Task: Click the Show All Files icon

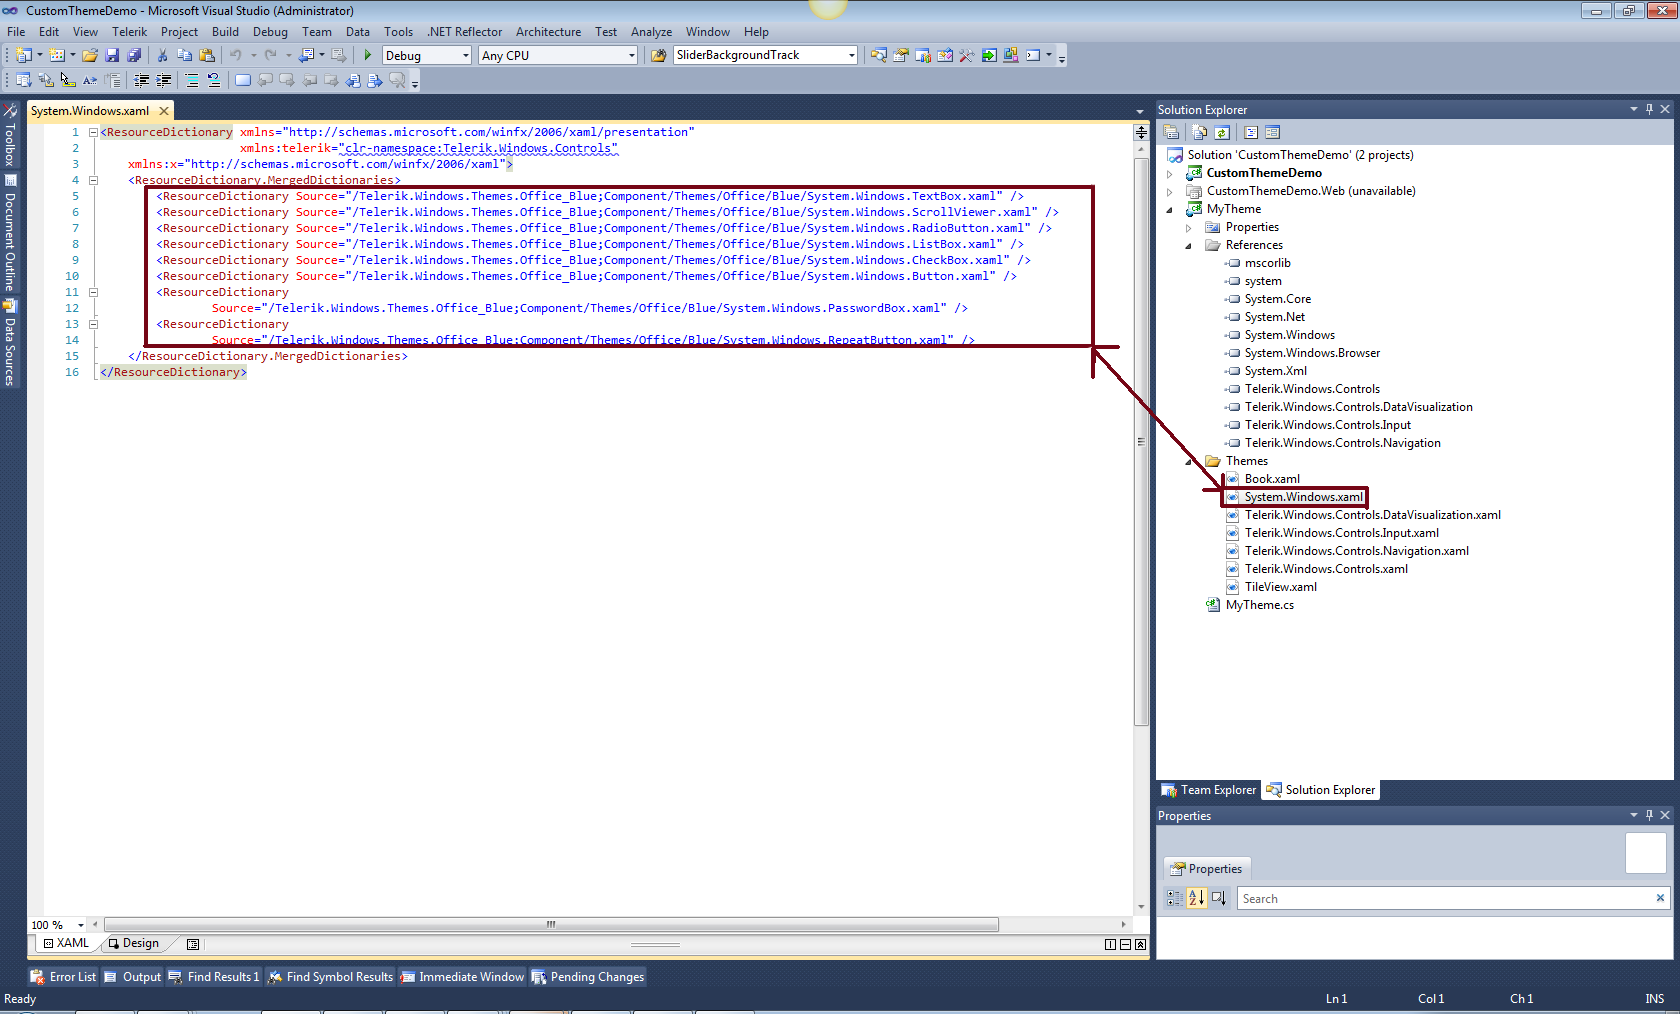Action: coord(1200,132)
